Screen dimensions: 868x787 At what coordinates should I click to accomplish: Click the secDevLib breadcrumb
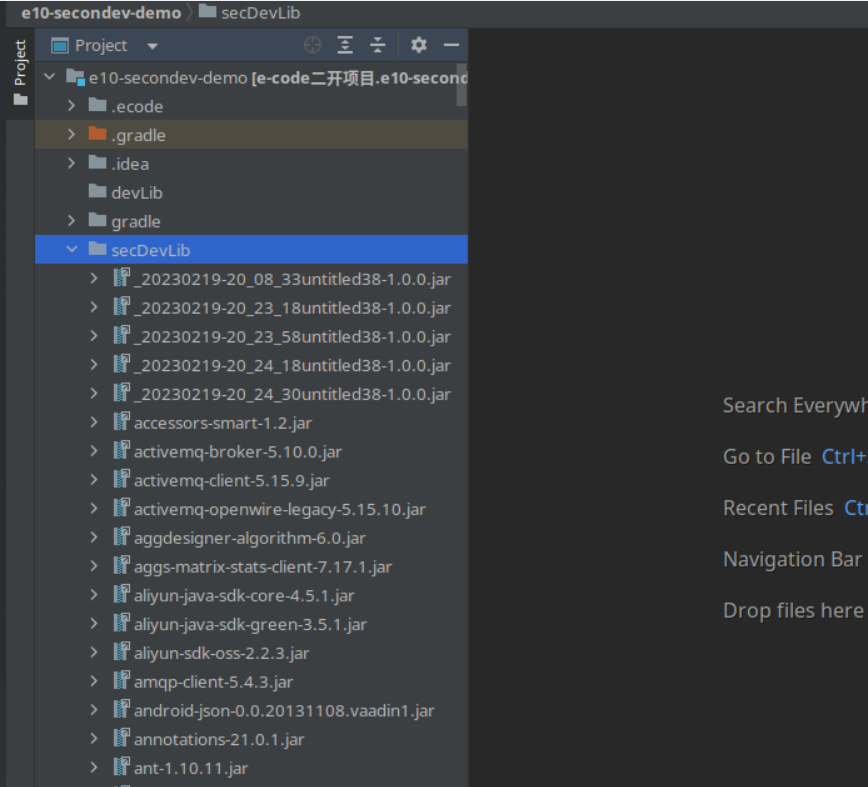click(260, 13)
